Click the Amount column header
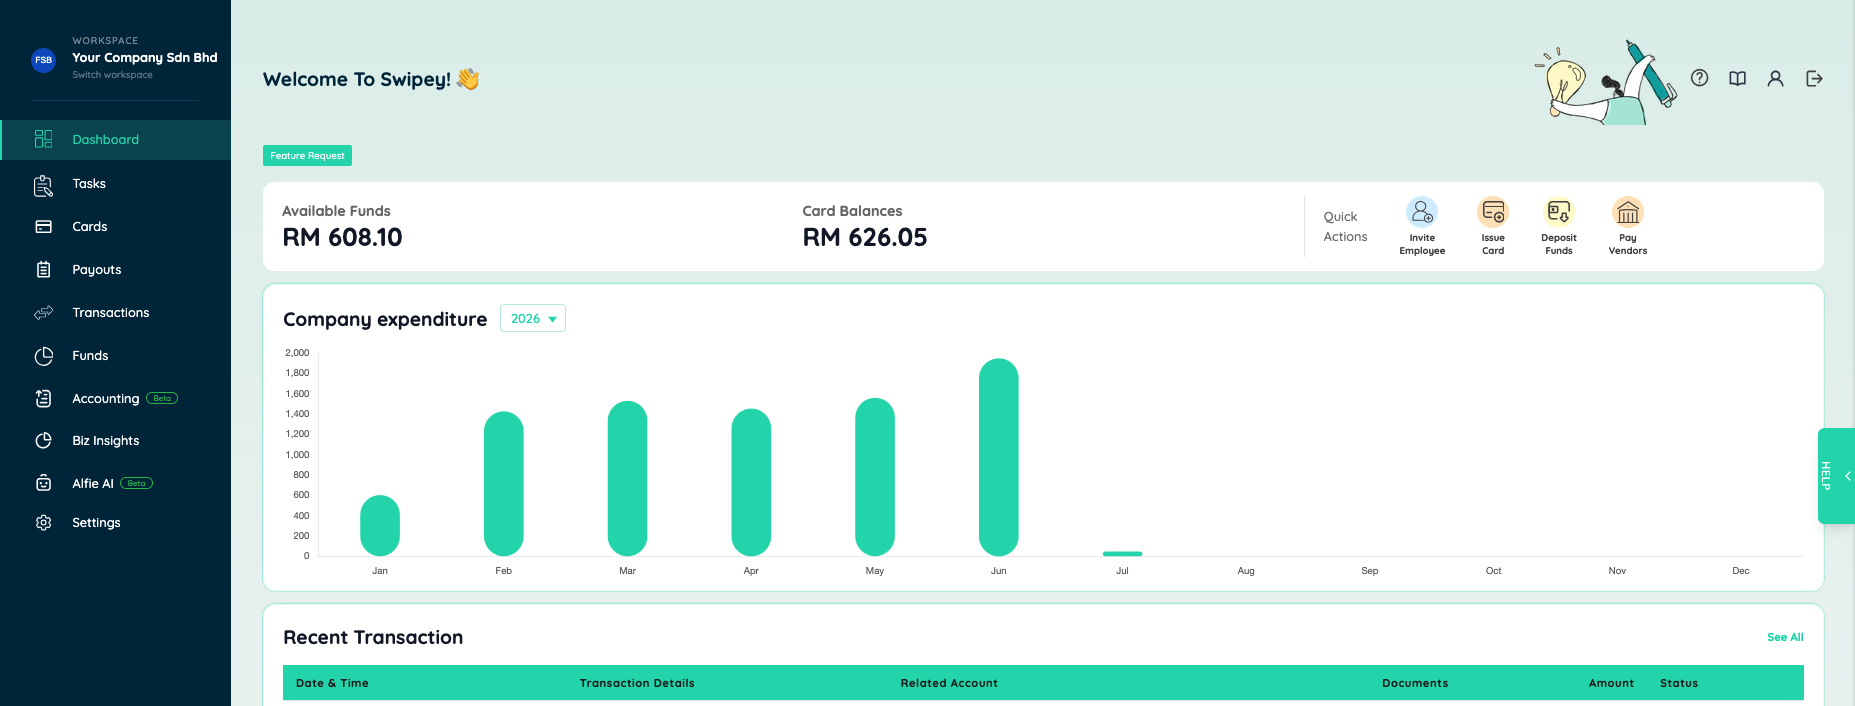1855x706 pixels. [x=1611, y=683]
